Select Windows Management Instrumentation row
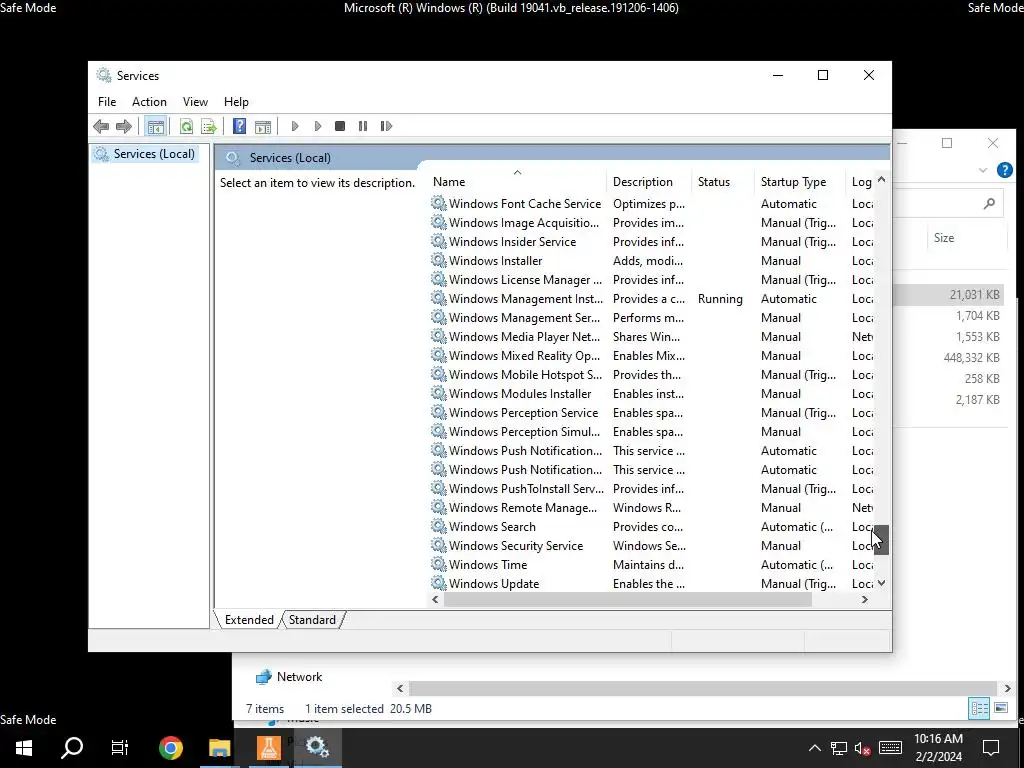 (x=652, y=298)
